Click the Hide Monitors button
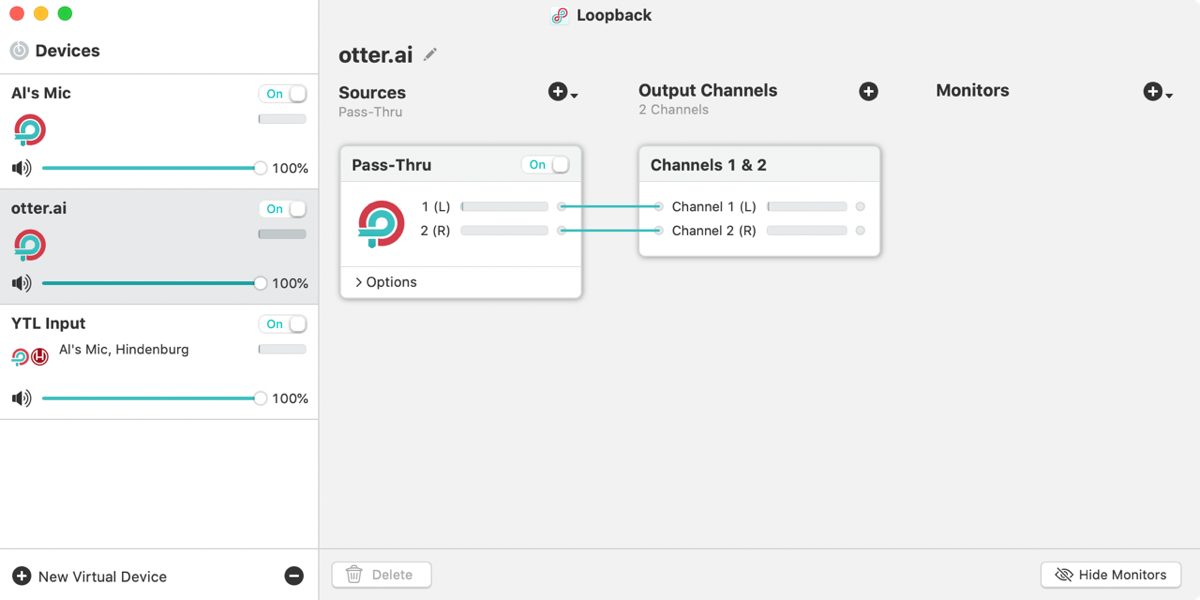Viewport: 1200px width, 600px height. point(1111,575)
